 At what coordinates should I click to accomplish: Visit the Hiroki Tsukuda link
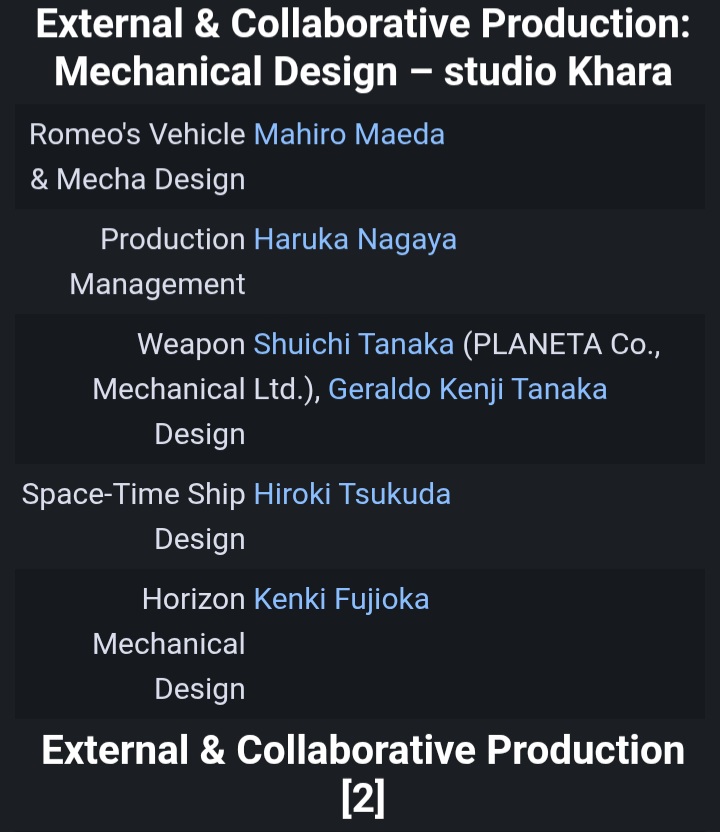point(352,494)
